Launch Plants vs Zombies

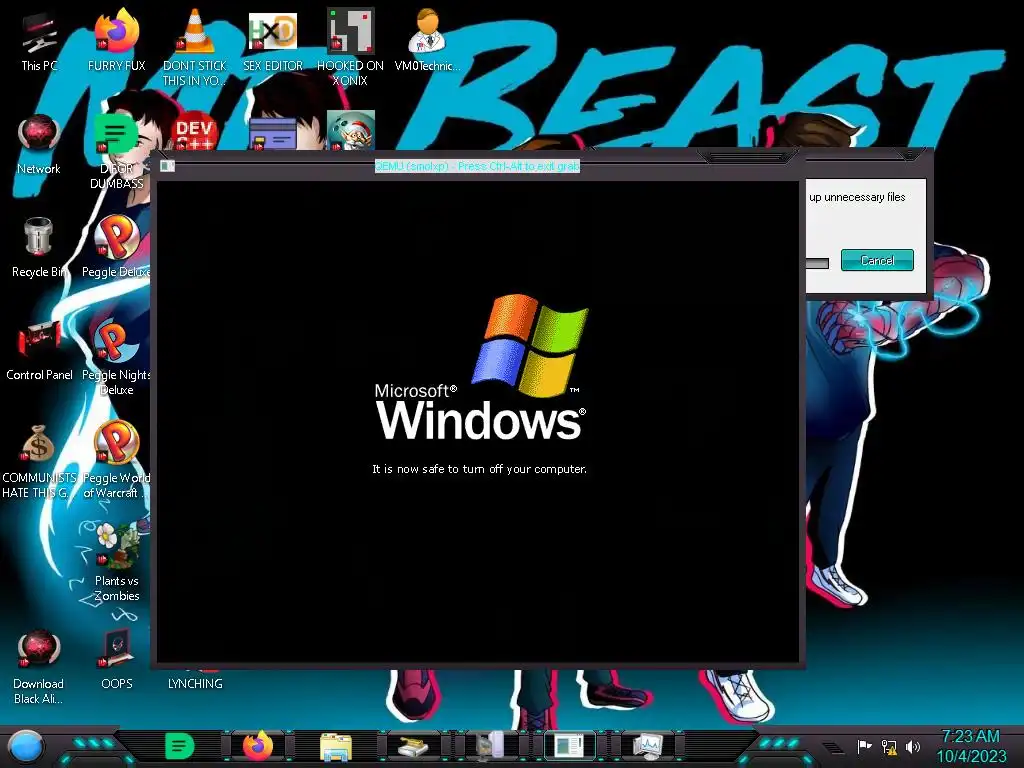116,562
